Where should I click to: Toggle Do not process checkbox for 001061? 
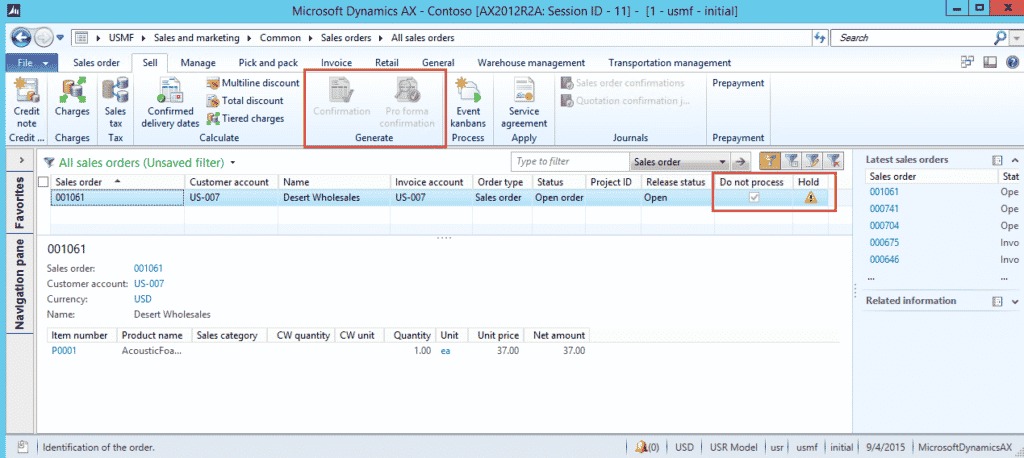point(754,197)
